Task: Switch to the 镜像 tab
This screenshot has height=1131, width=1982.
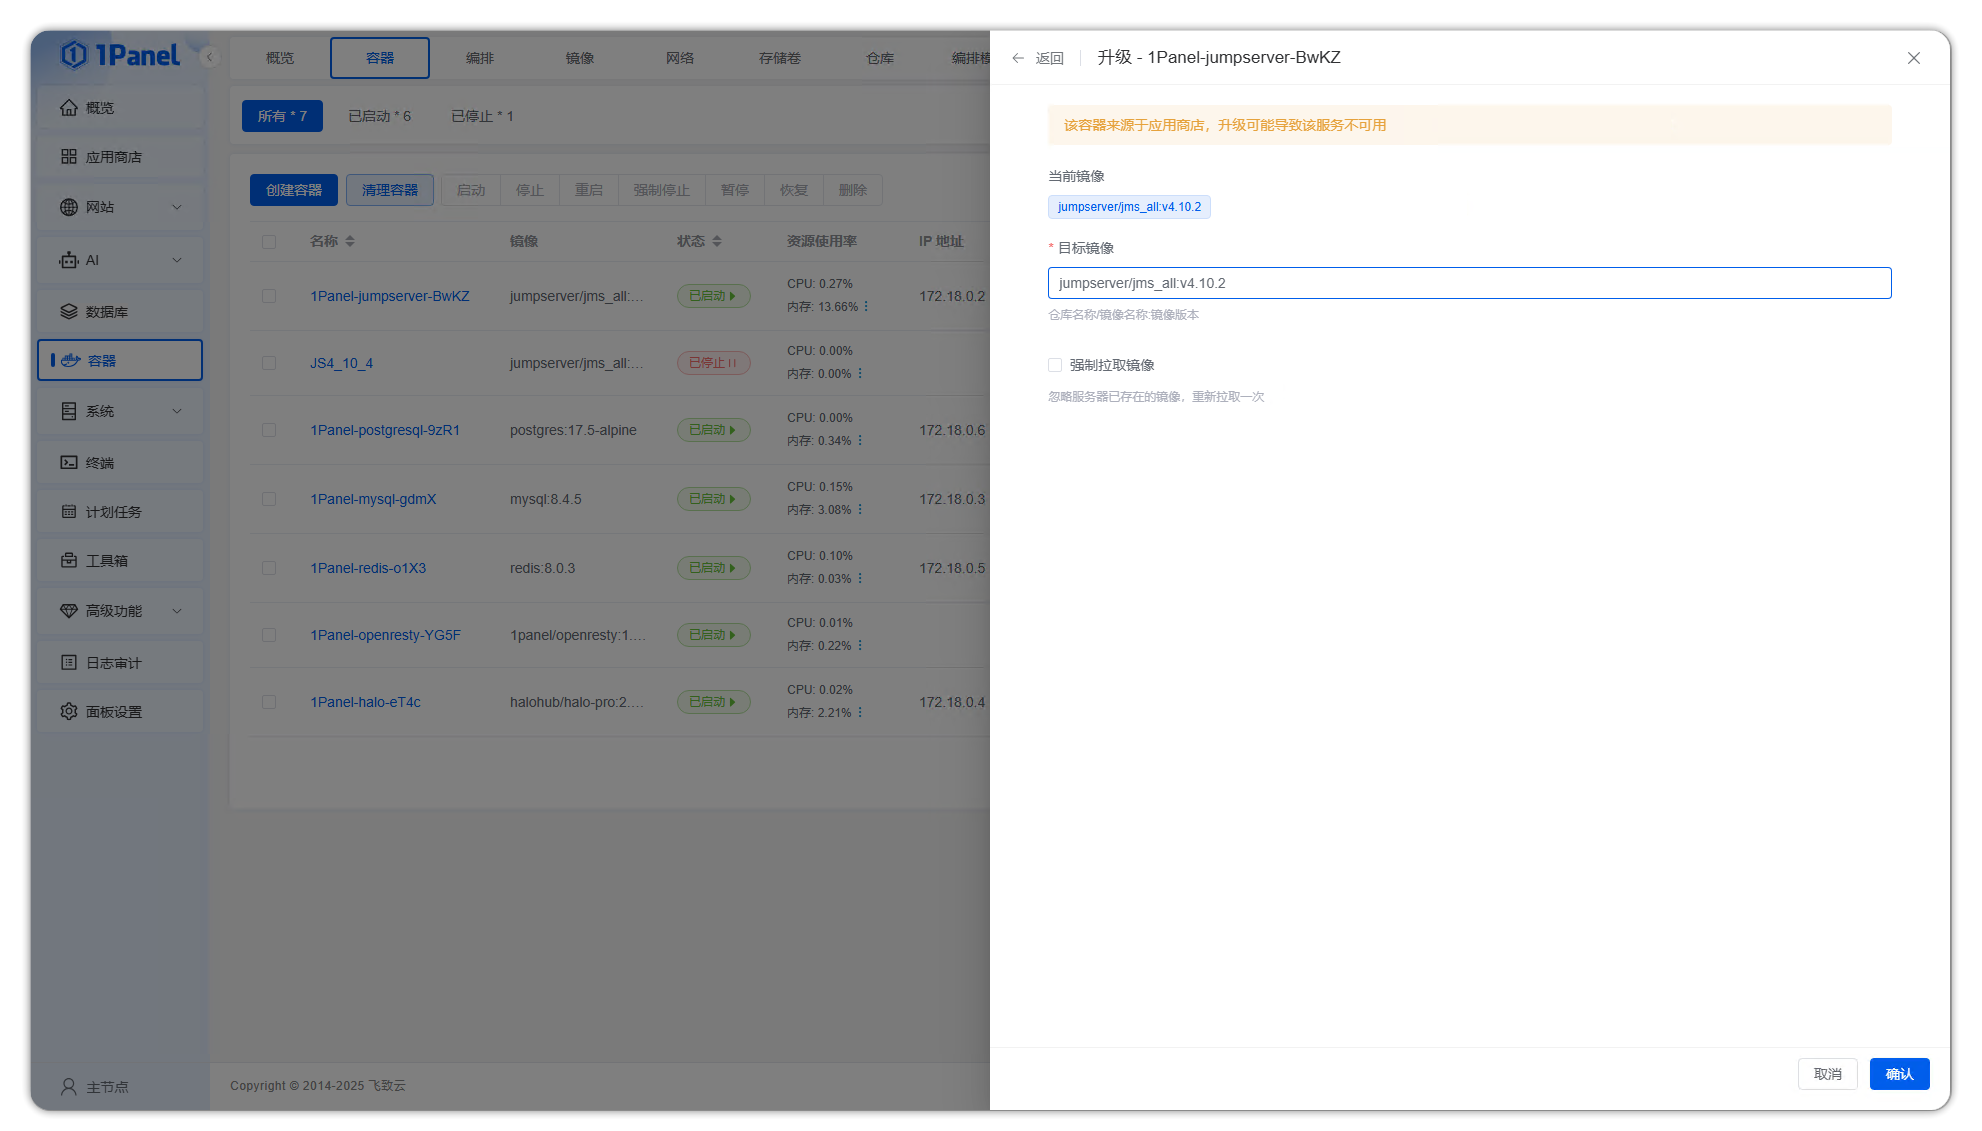Action: coord(580,58)
